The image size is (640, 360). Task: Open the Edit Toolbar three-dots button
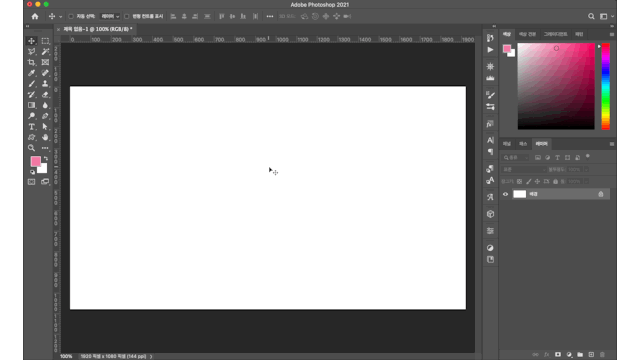(45, 148)
